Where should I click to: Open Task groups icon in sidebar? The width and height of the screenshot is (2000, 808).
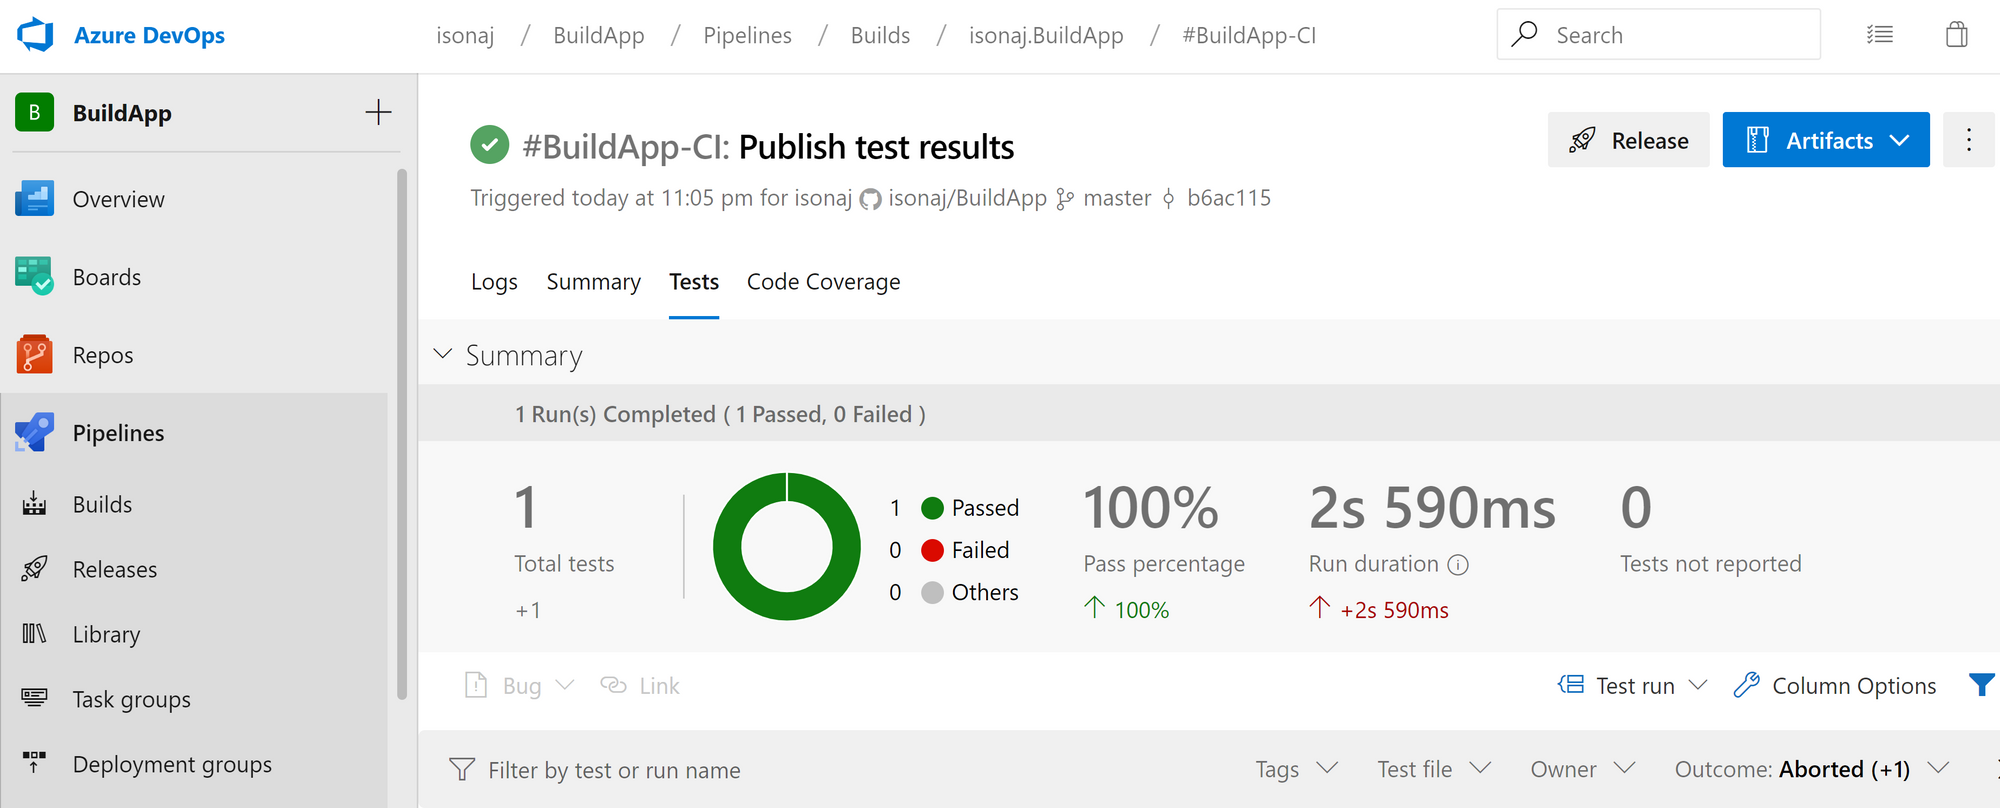[35, 698]
